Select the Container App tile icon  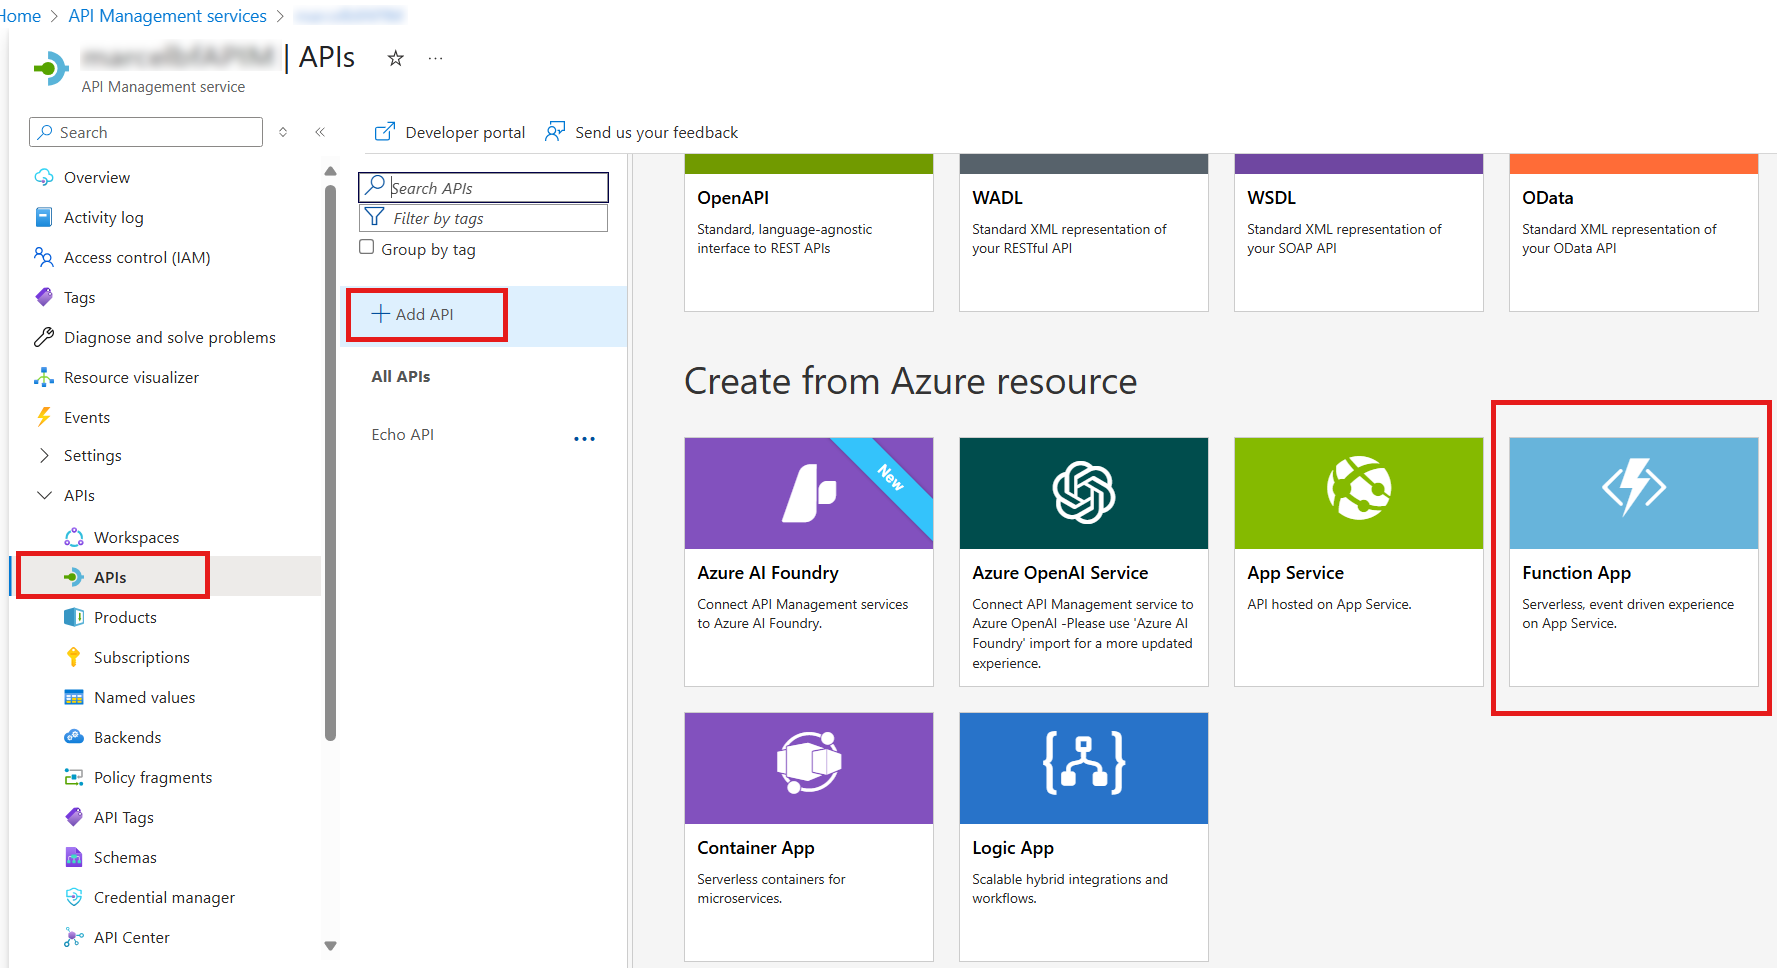coord(808,763)
